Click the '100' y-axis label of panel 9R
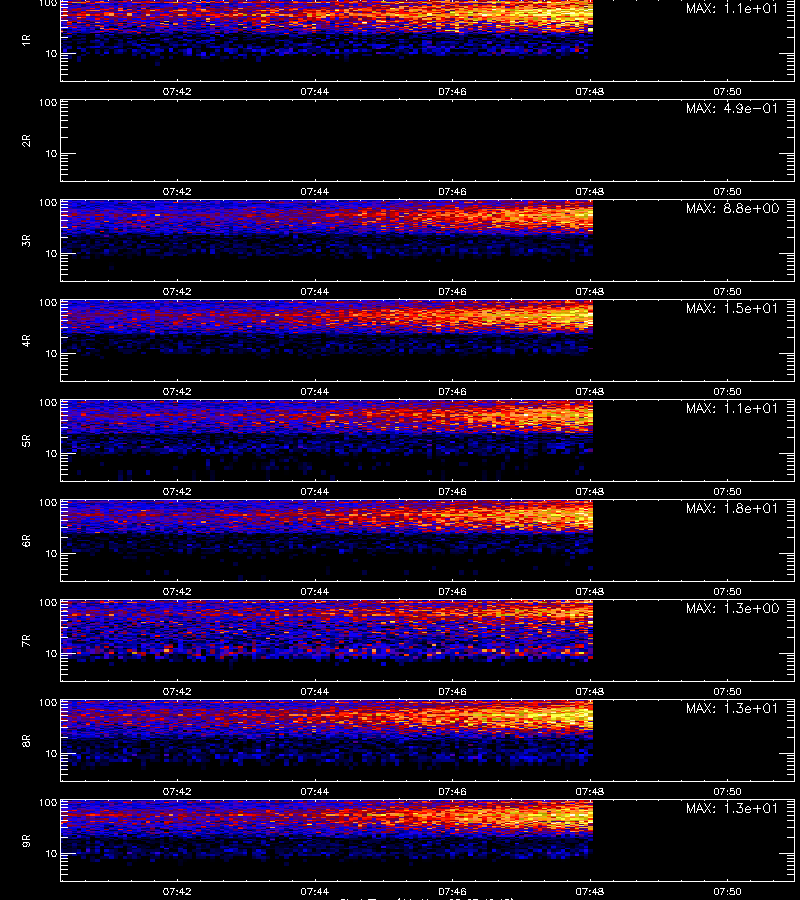Screen dimensions: 800x900 [48, 802]
